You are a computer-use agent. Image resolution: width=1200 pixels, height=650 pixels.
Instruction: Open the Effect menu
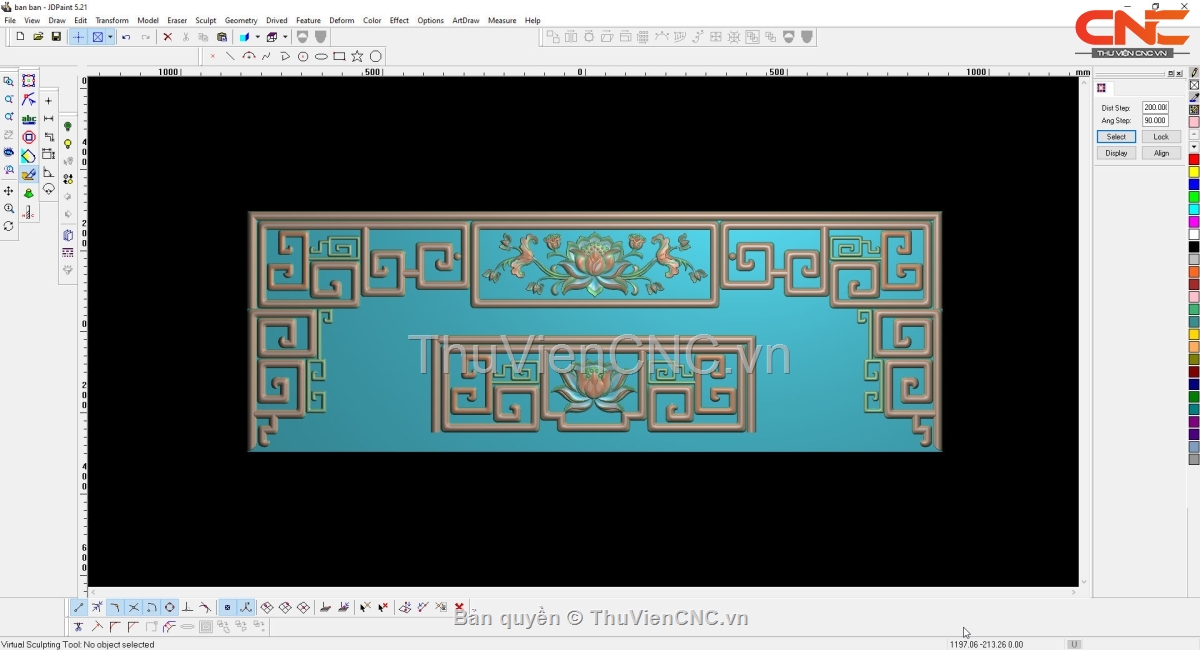[x=399, y=20]
